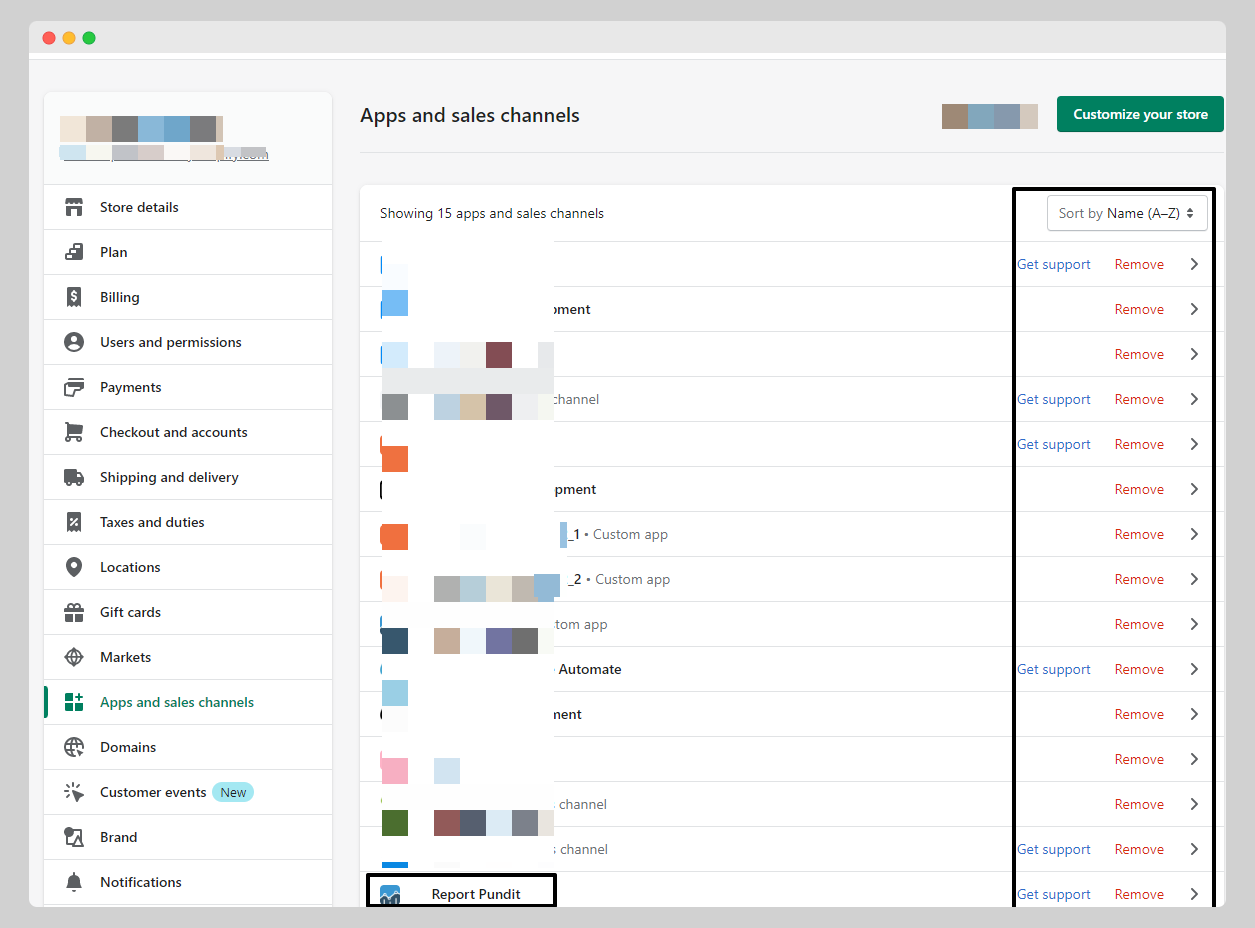Click the Users and permissions person icon

point(73,342)
